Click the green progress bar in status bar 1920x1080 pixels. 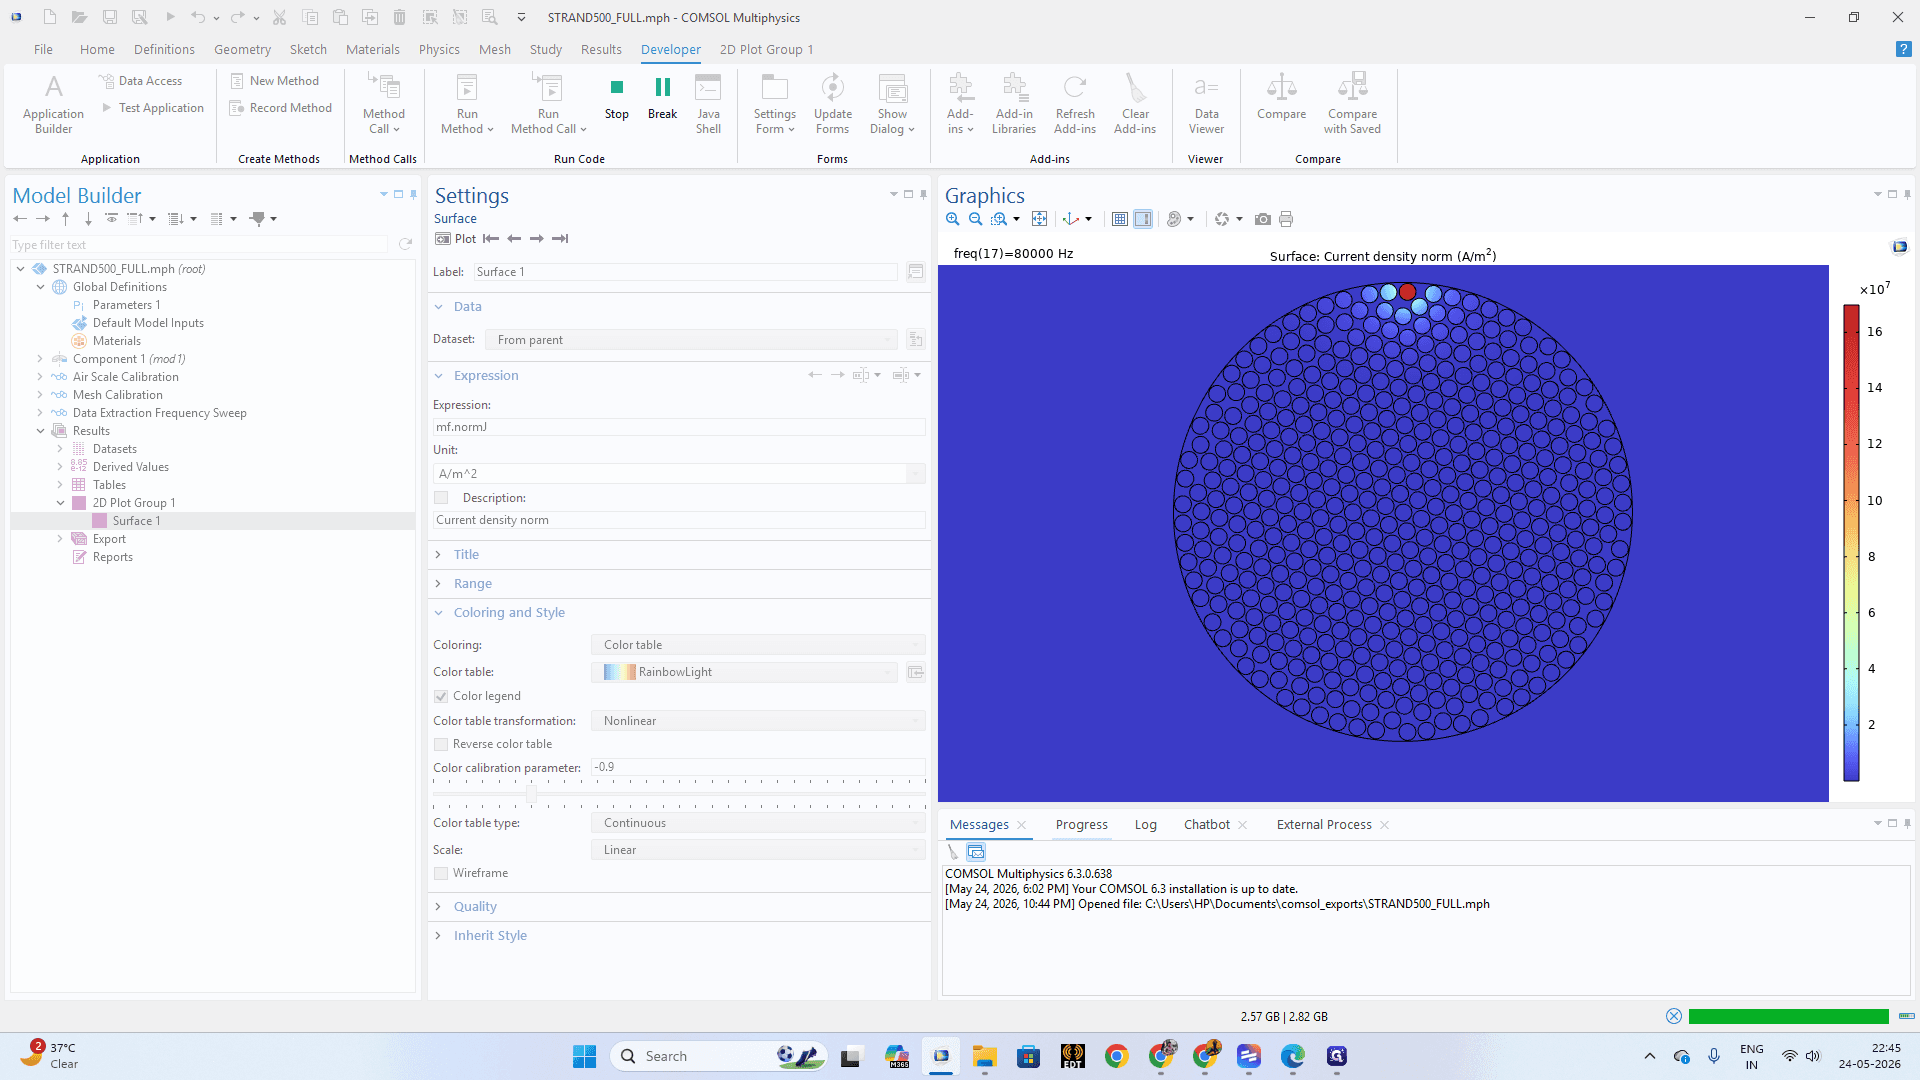point(1788,1016)
